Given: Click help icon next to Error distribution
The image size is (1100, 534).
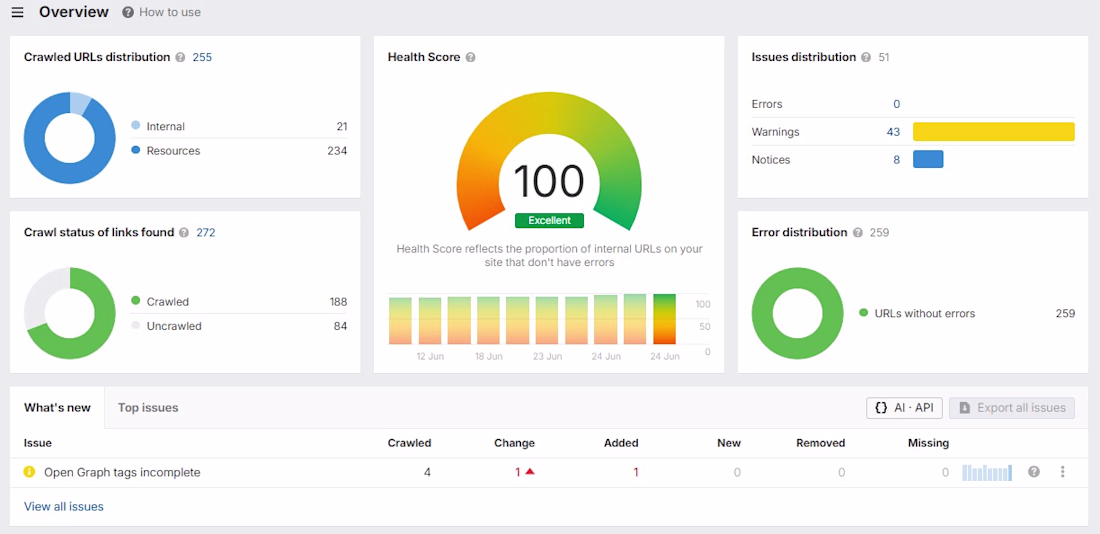Looking at the screenshot, I should click(x=857, y=232).
